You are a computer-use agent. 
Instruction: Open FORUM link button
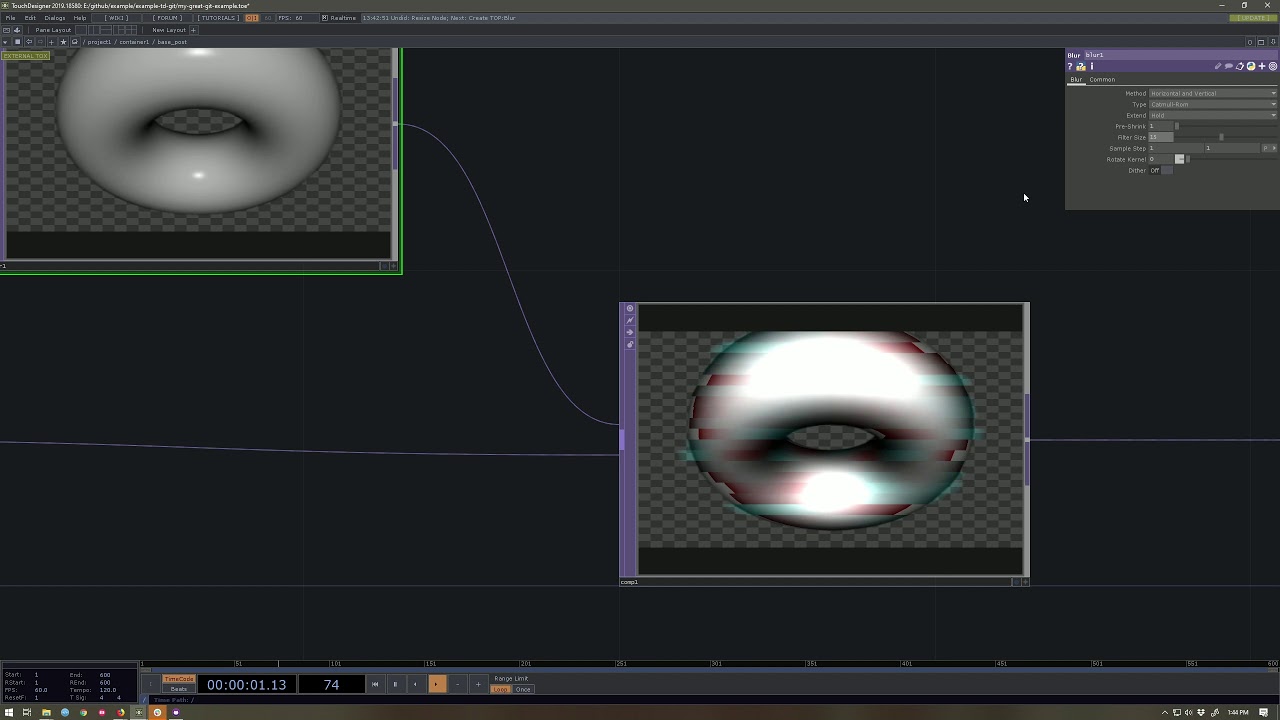[x=167, y=18]
